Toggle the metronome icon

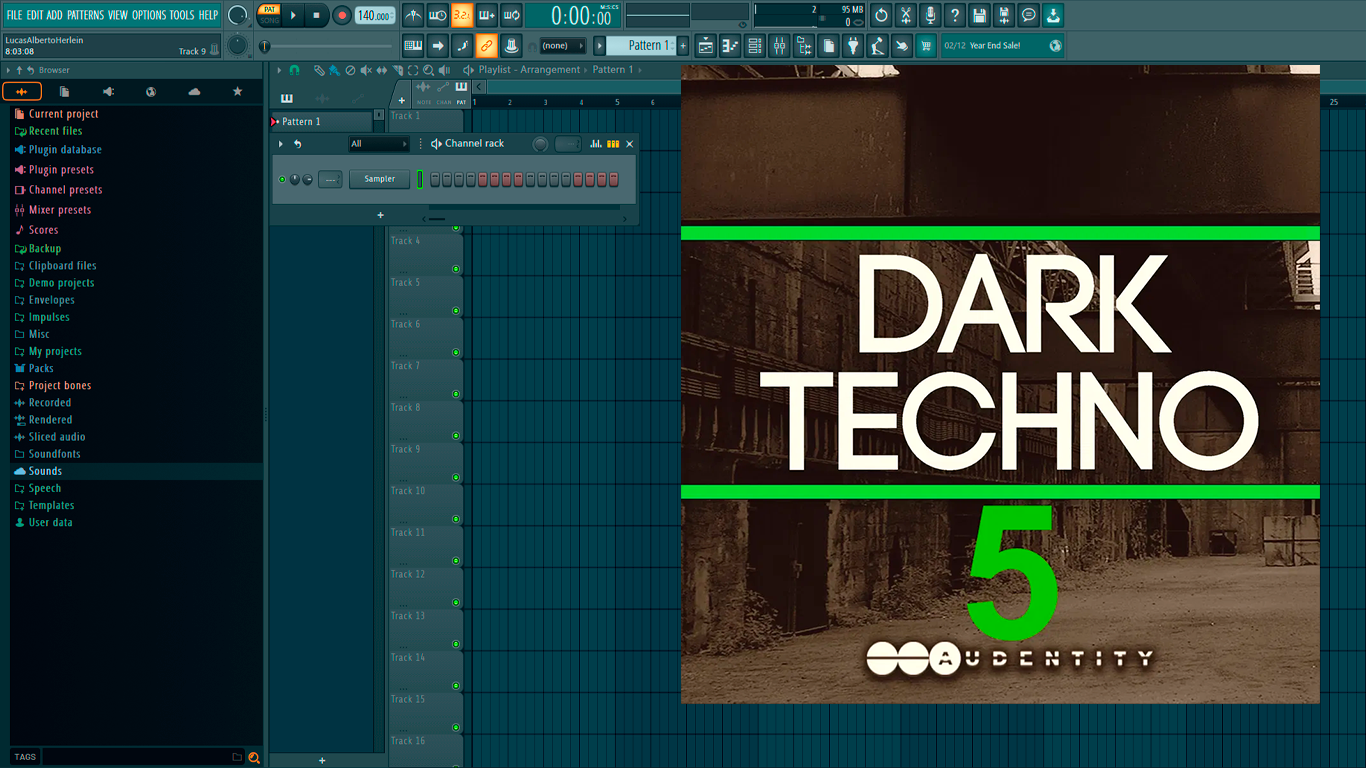(413, 15)
